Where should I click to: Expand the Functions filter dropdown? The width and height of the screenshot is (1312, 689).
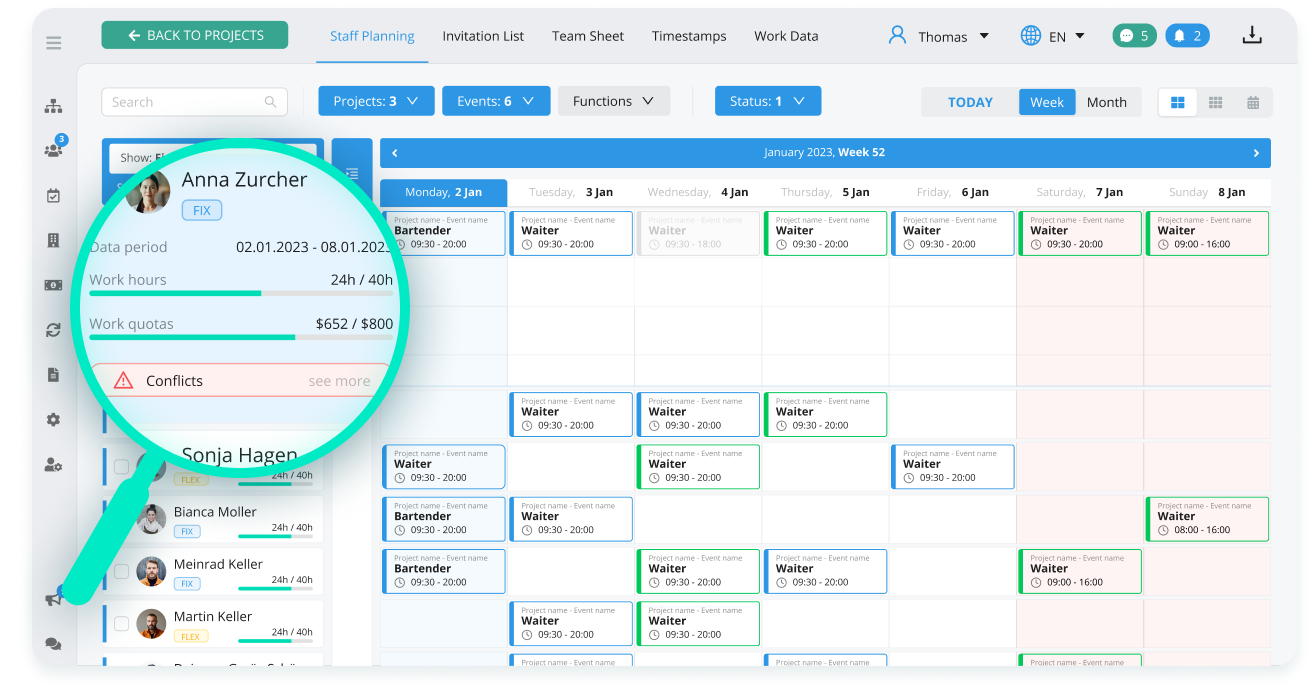click(x=613, y=100)
